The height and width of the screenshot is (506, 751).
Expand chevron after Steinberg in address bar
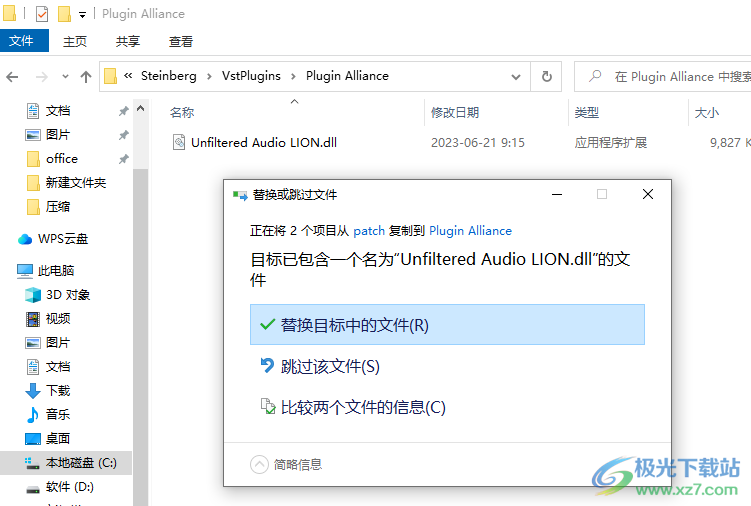coord(209,77)
